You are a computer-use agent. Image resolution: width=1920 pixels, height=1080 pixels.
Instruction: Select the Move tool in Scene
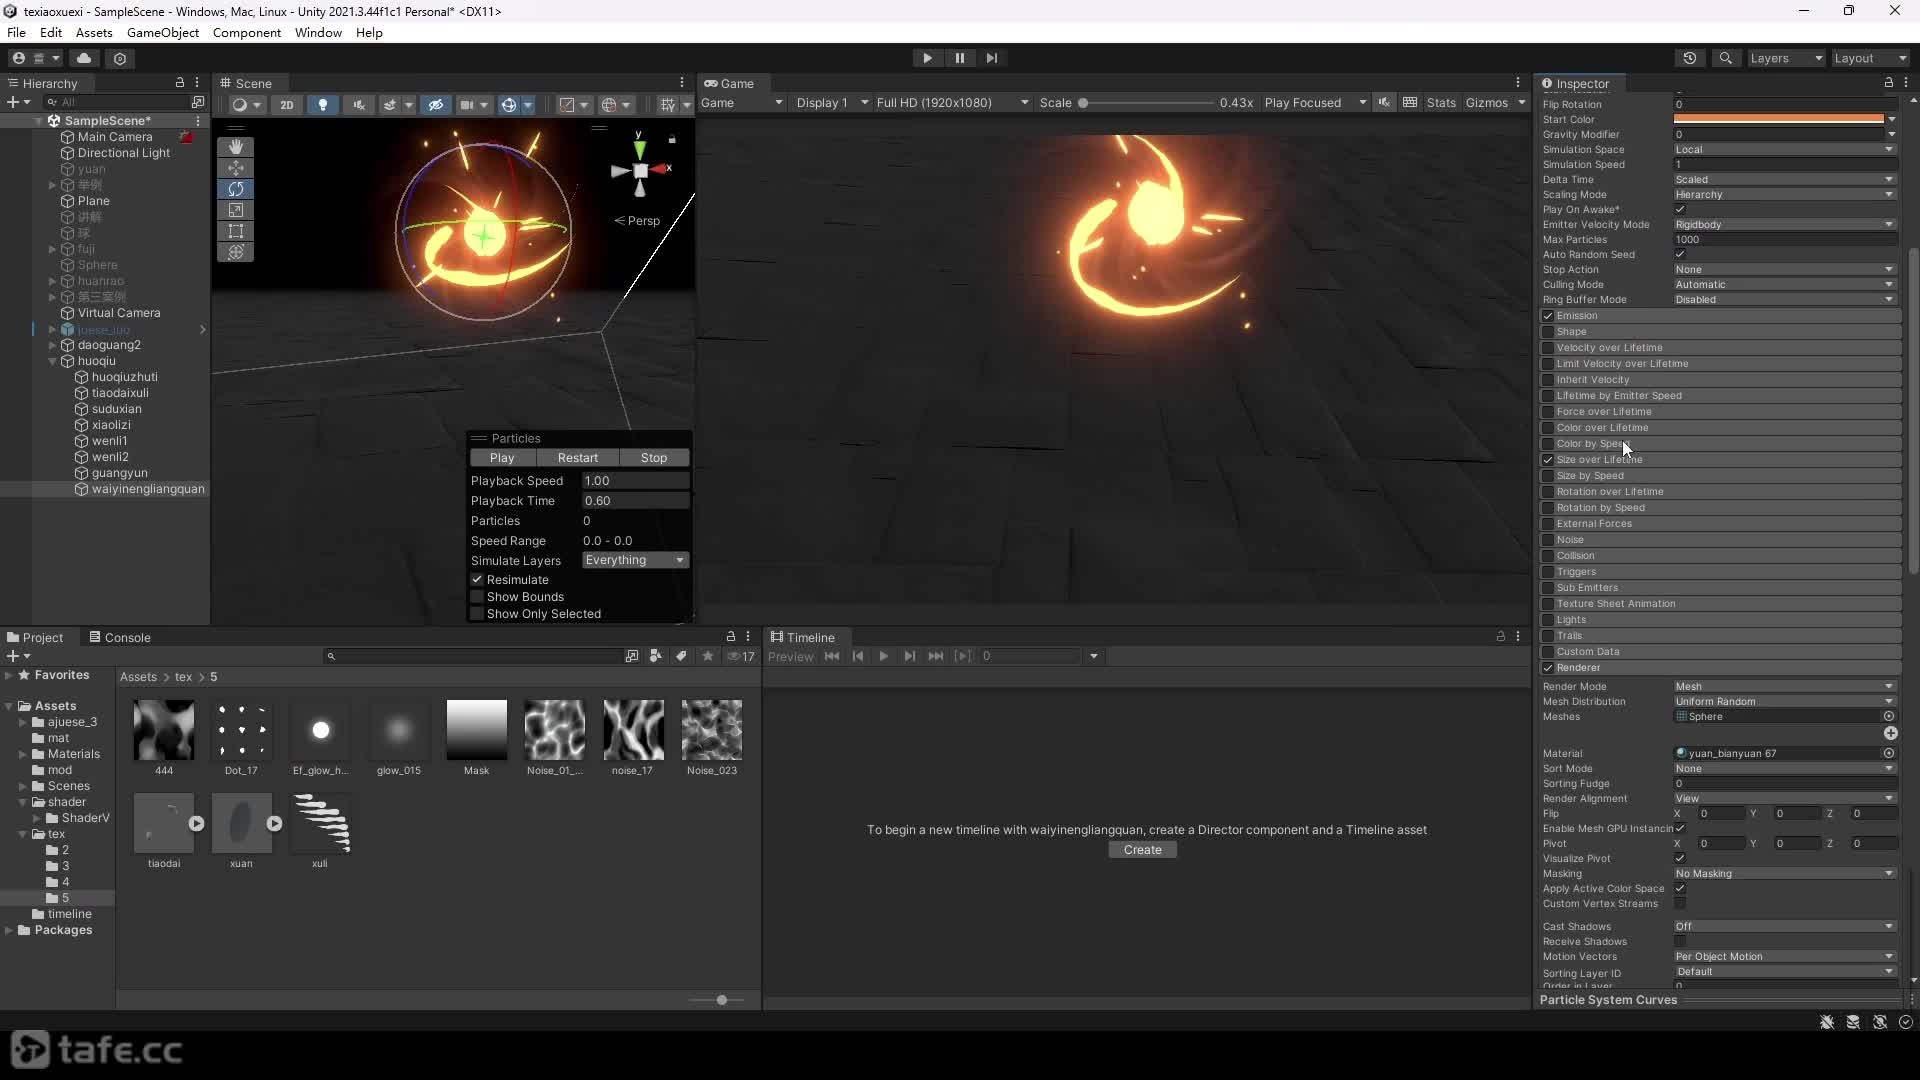(236, 168)
